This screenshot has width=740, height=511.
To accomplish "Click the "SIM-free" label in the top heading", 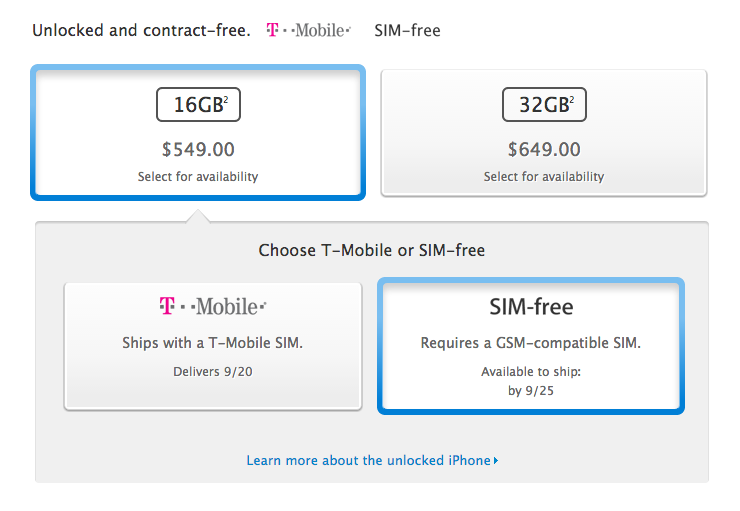I will [x=407, y=30].
